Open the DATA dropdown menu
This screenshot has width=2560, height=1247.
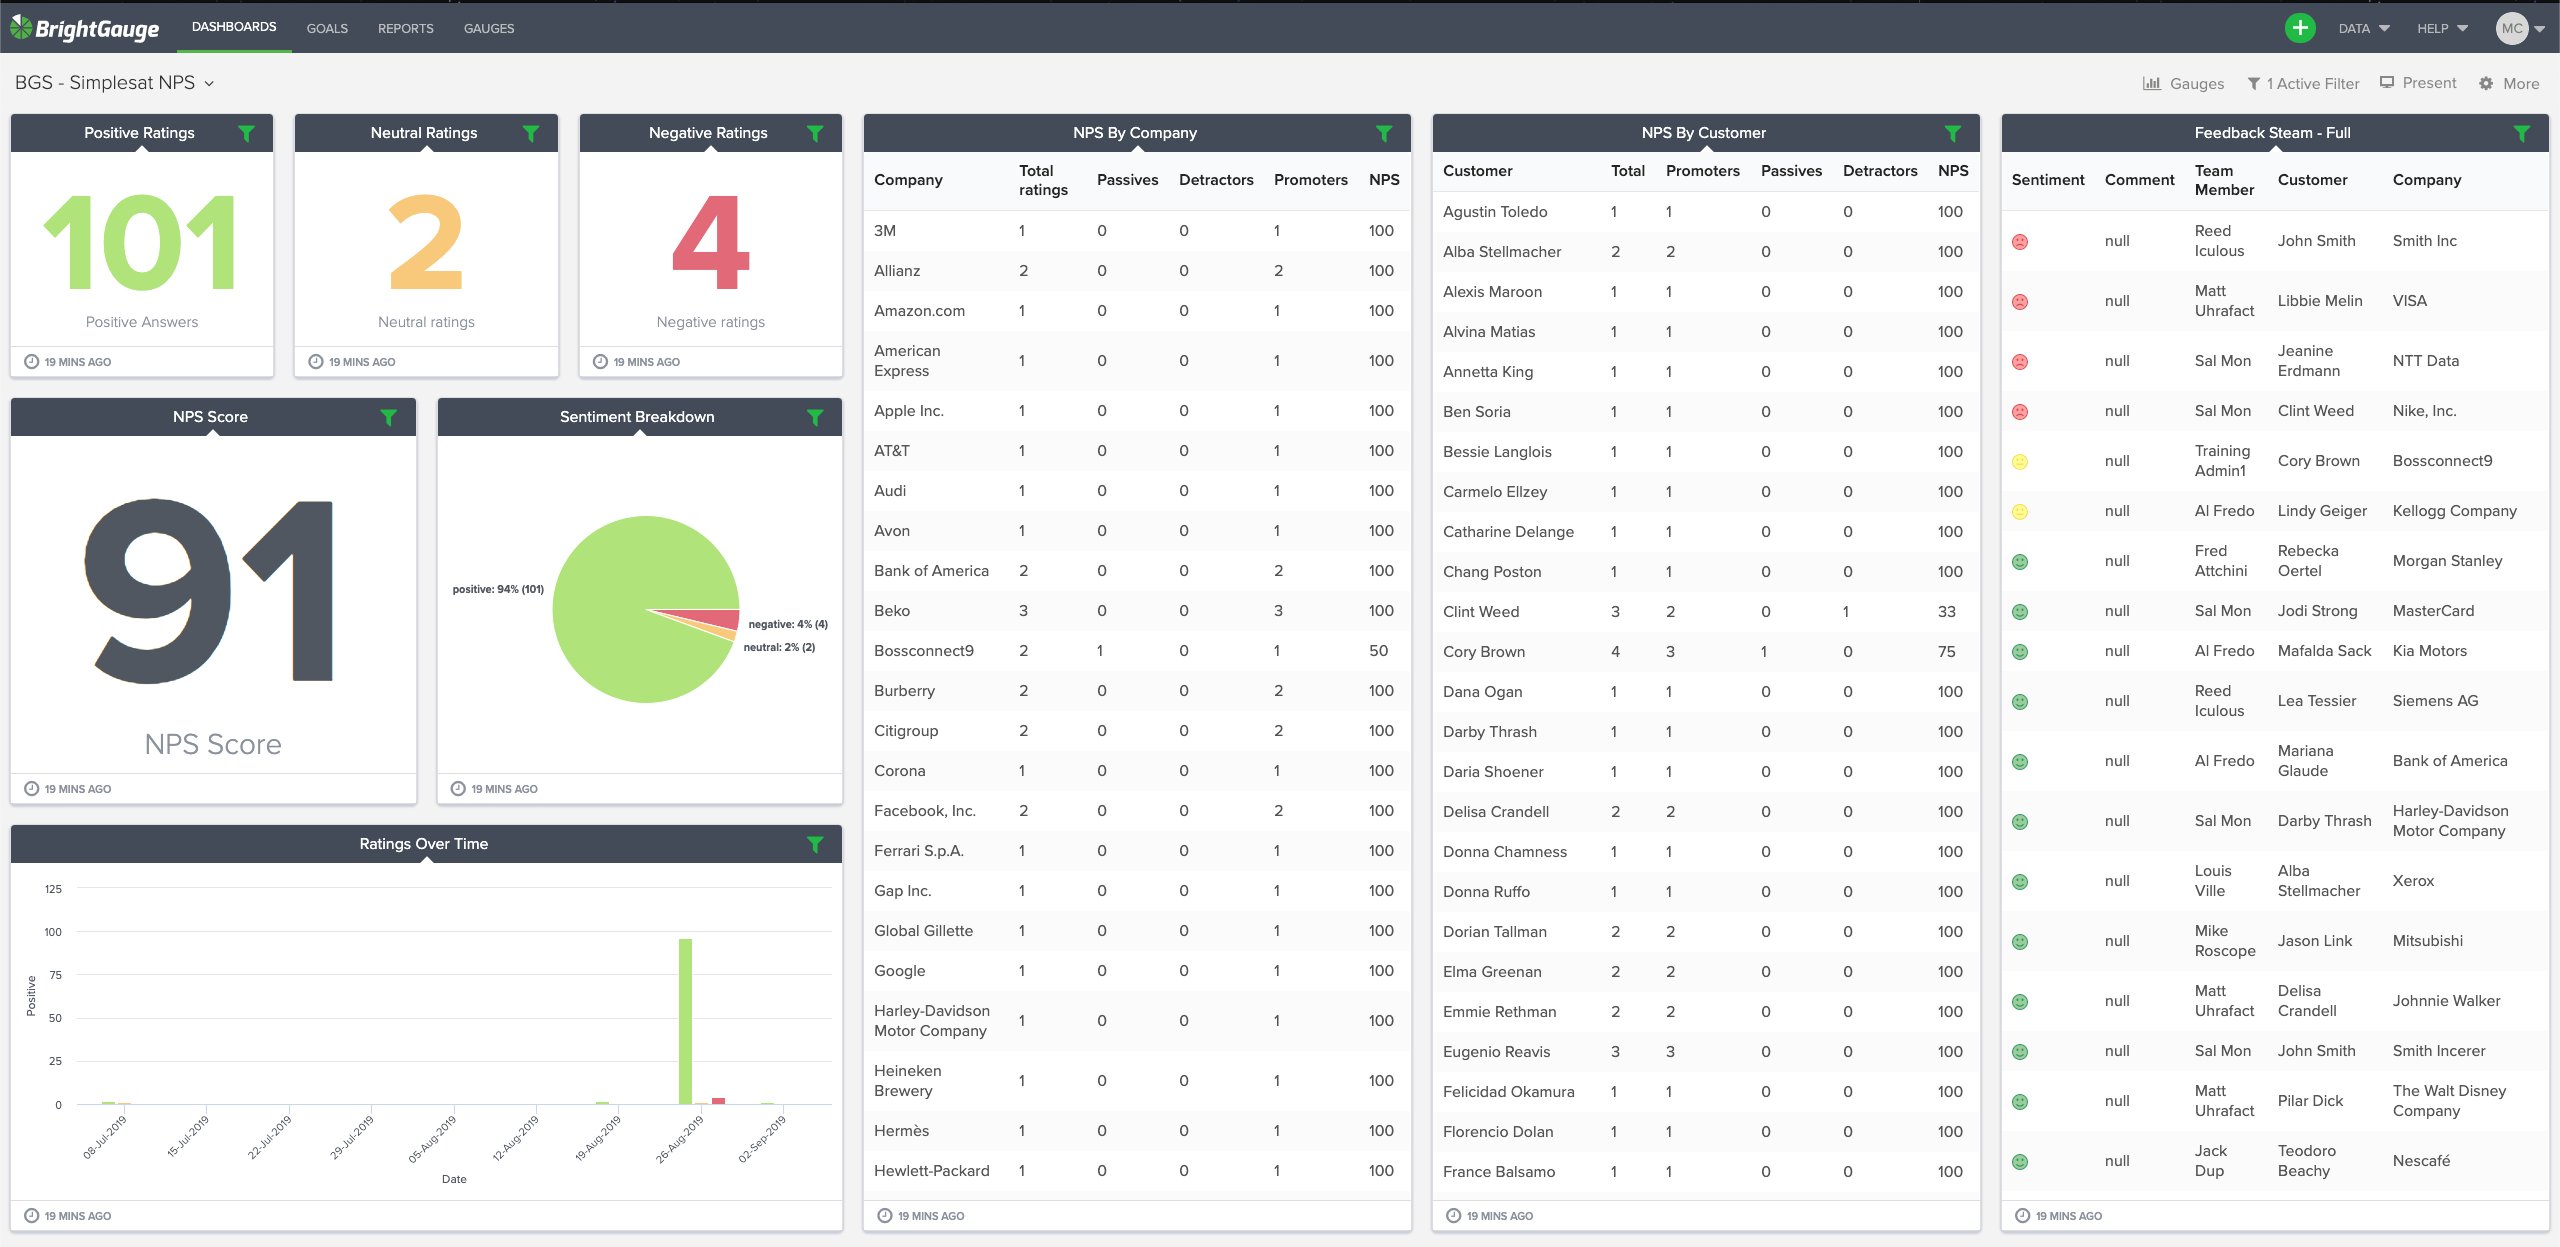(2364, 28)
